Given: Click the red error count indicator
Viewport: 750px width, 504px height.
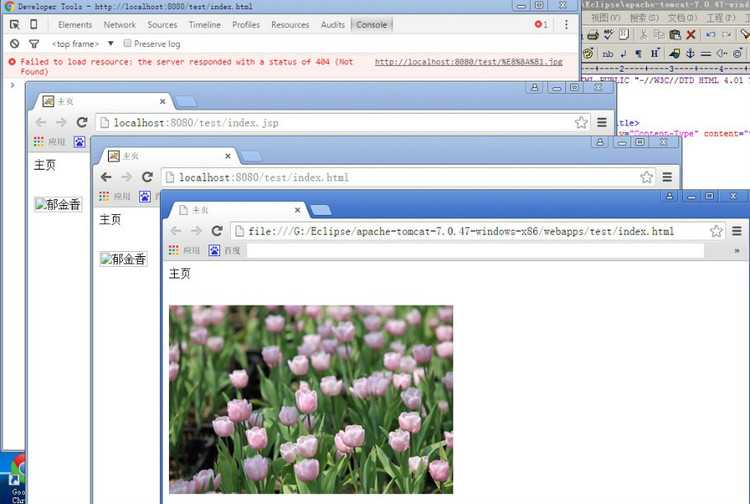Looking at the screenshot, I should pos(541,24).
